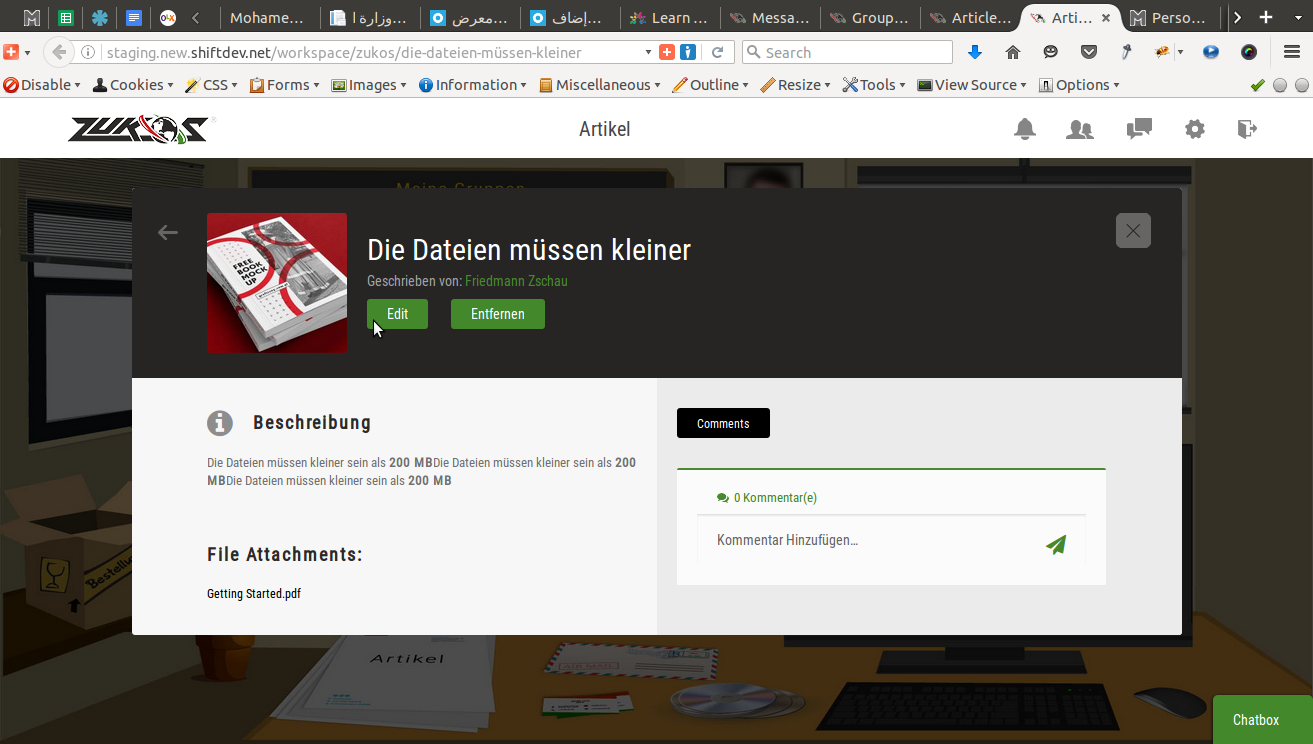Click the Kommentar Hinzufügen input field

[870, 540]
